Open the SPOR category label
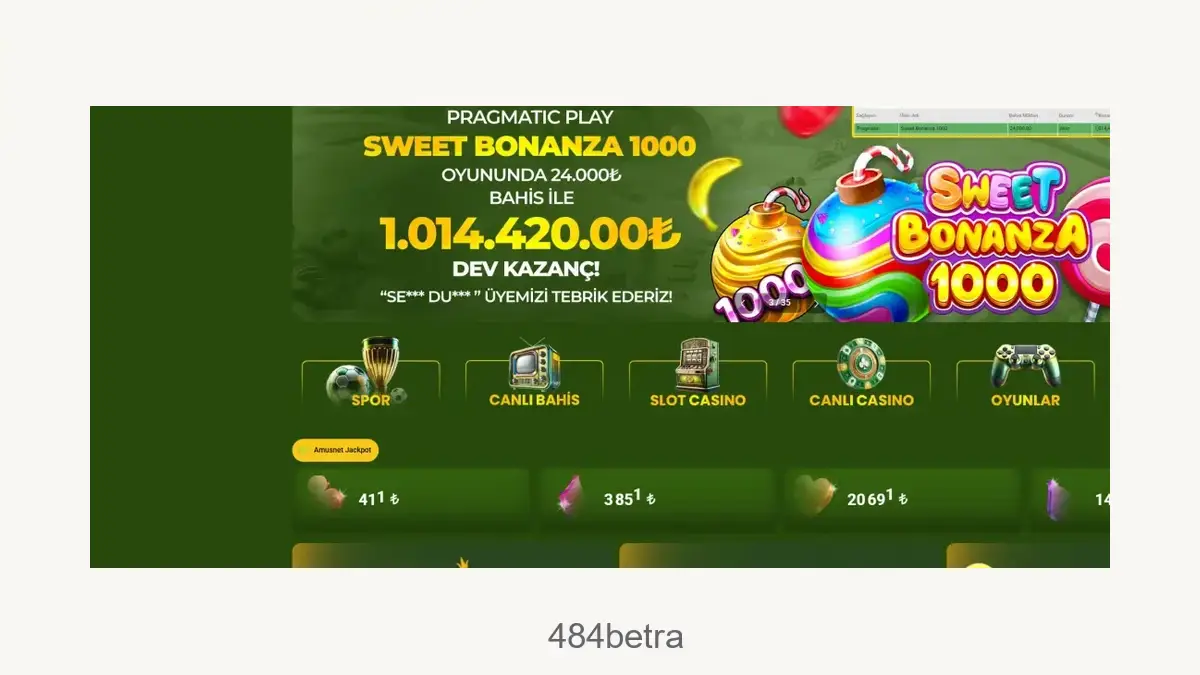1200x675 pixels. pos(371,400)
